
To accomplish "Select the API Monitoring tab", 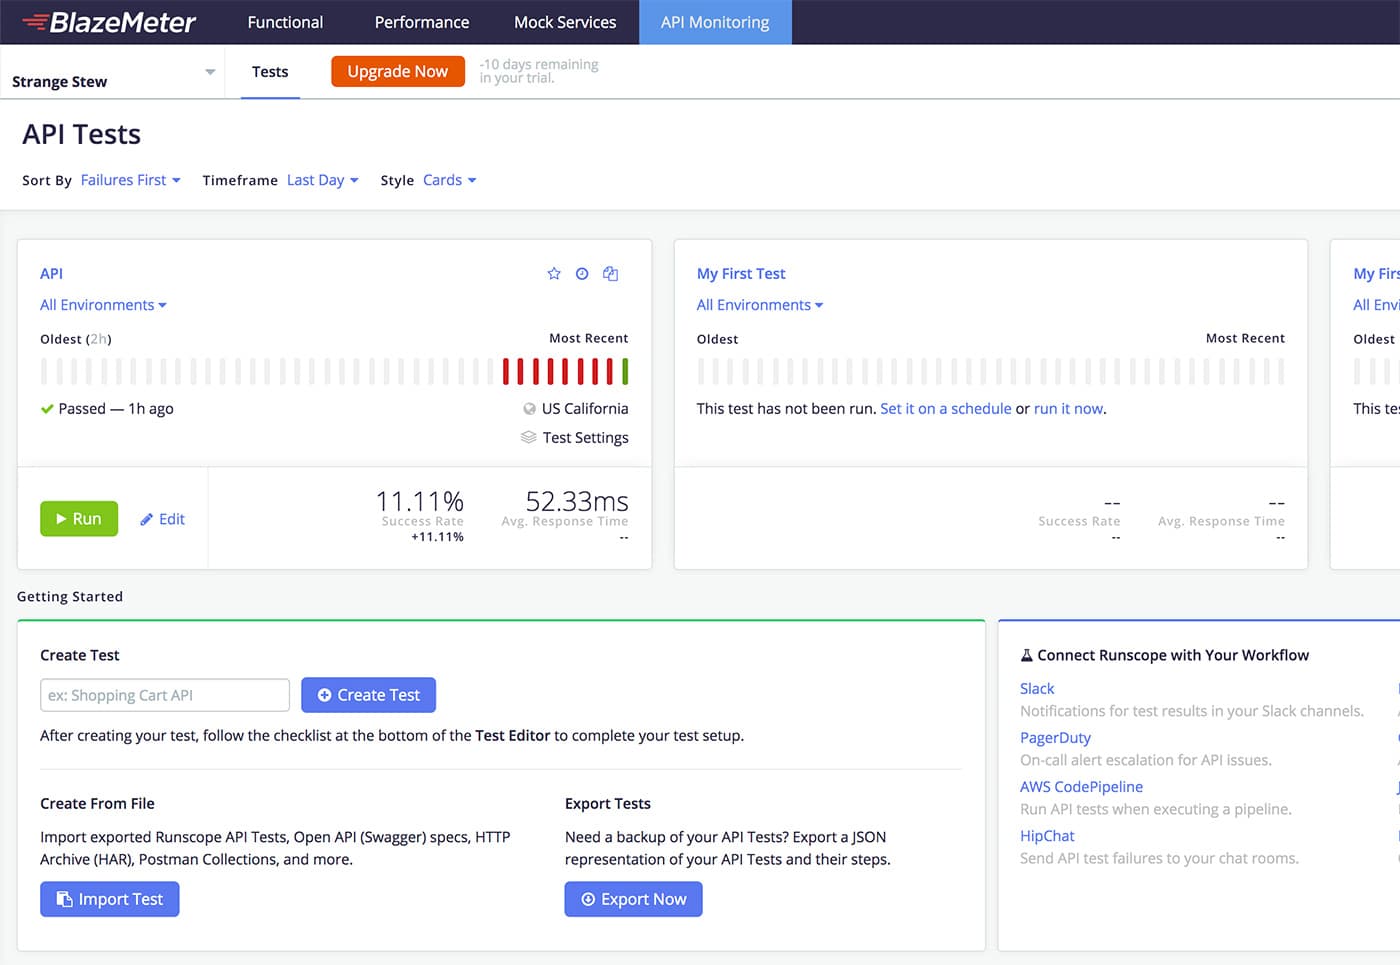I will (715, 22).
